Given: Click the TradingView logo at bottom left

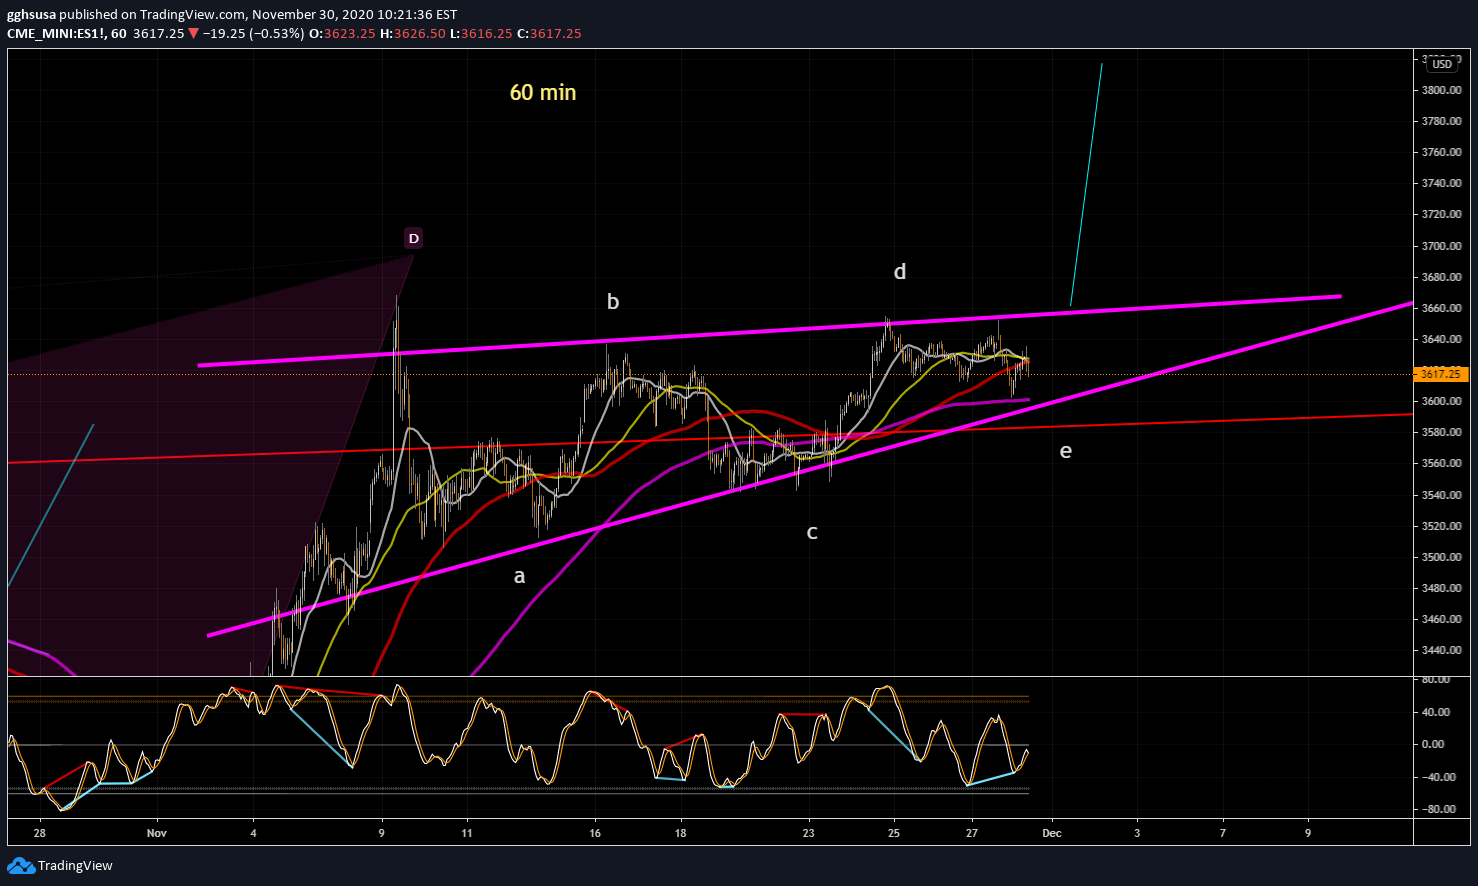Looking at the screenshot, I should pos(61,865).
